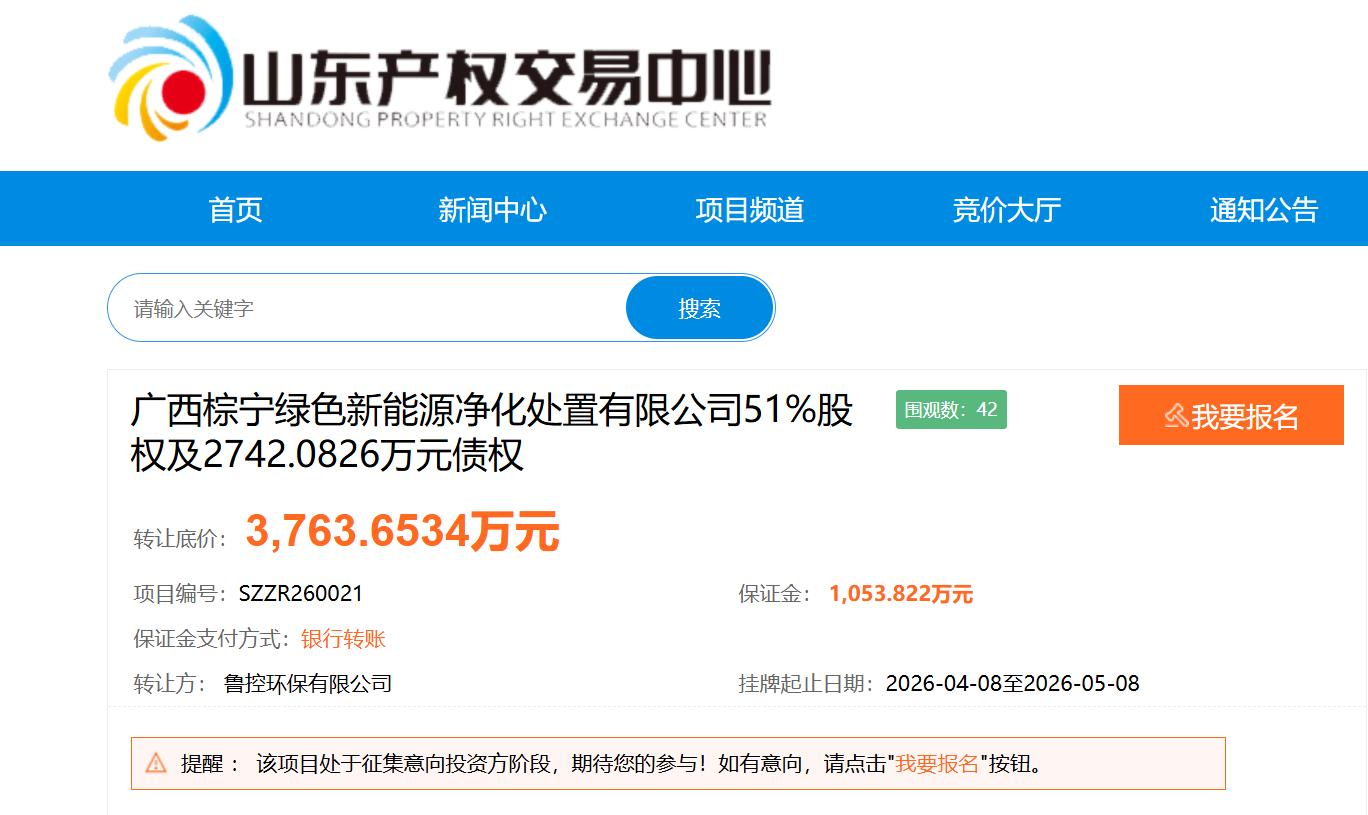The height and width of the screenshot is (815, 1368).
Task: Focus the 请输入关键字 search field
Action: pyautogui.click(x=370, y=308)
